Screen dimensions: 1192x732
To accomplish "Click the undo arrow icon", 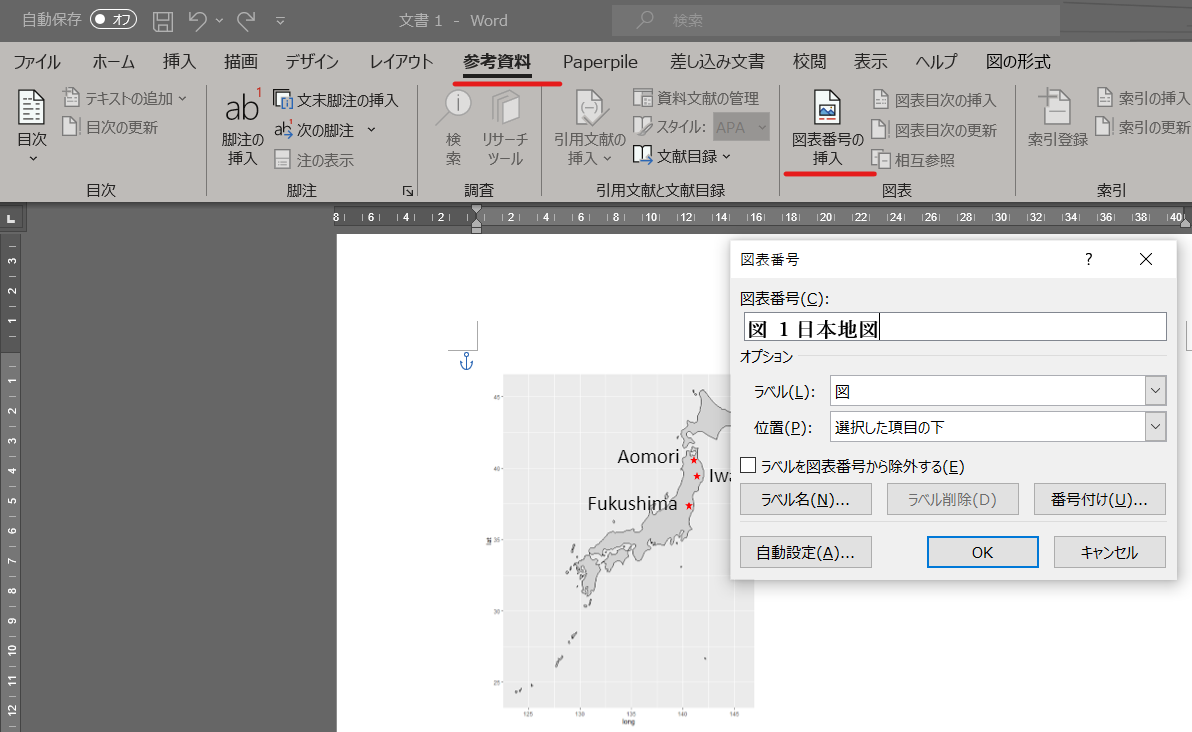I will click(198, 21).
